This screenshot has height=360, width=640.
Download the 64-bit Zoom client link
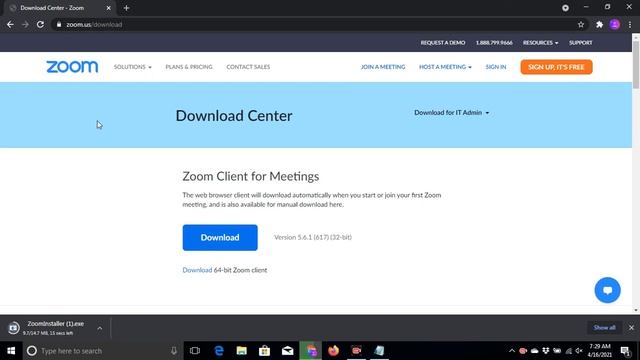pos(197,270)
